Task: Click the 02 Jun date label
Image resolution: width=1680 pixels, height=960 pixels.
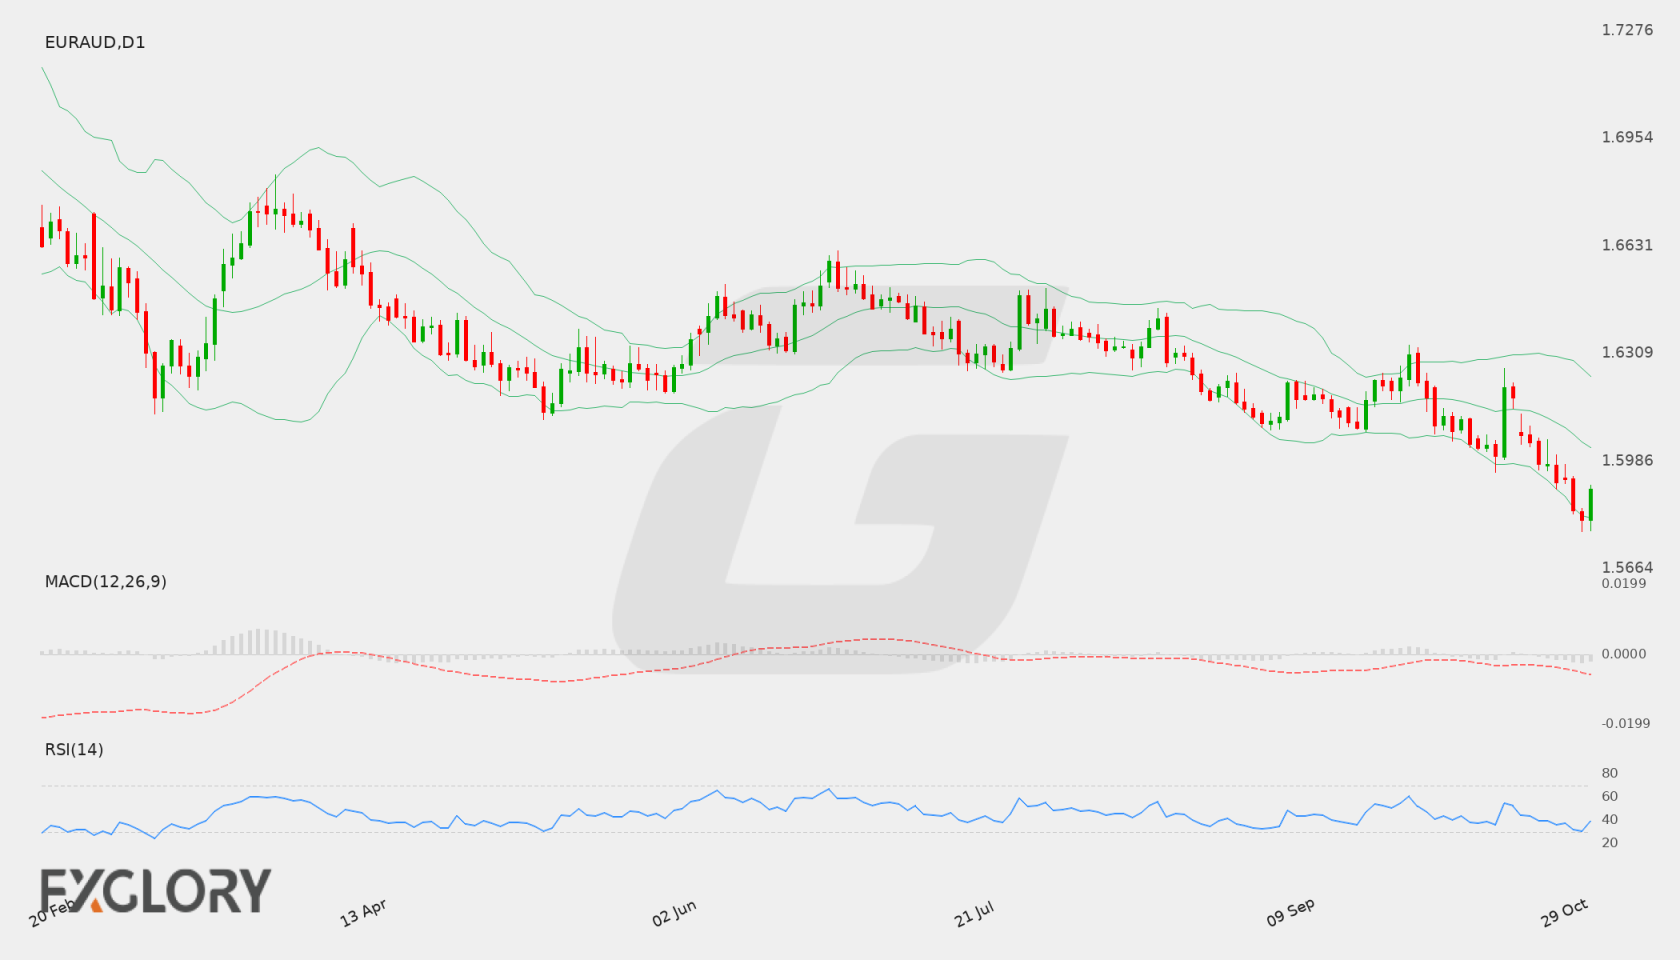Action: pyautogui.click(x=674, y=913)
